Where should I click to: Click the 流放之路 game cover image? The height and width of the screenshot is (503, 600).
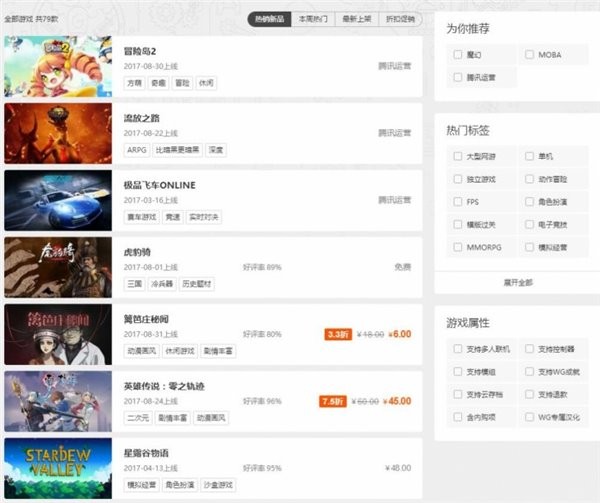click(x=58, y=133)
